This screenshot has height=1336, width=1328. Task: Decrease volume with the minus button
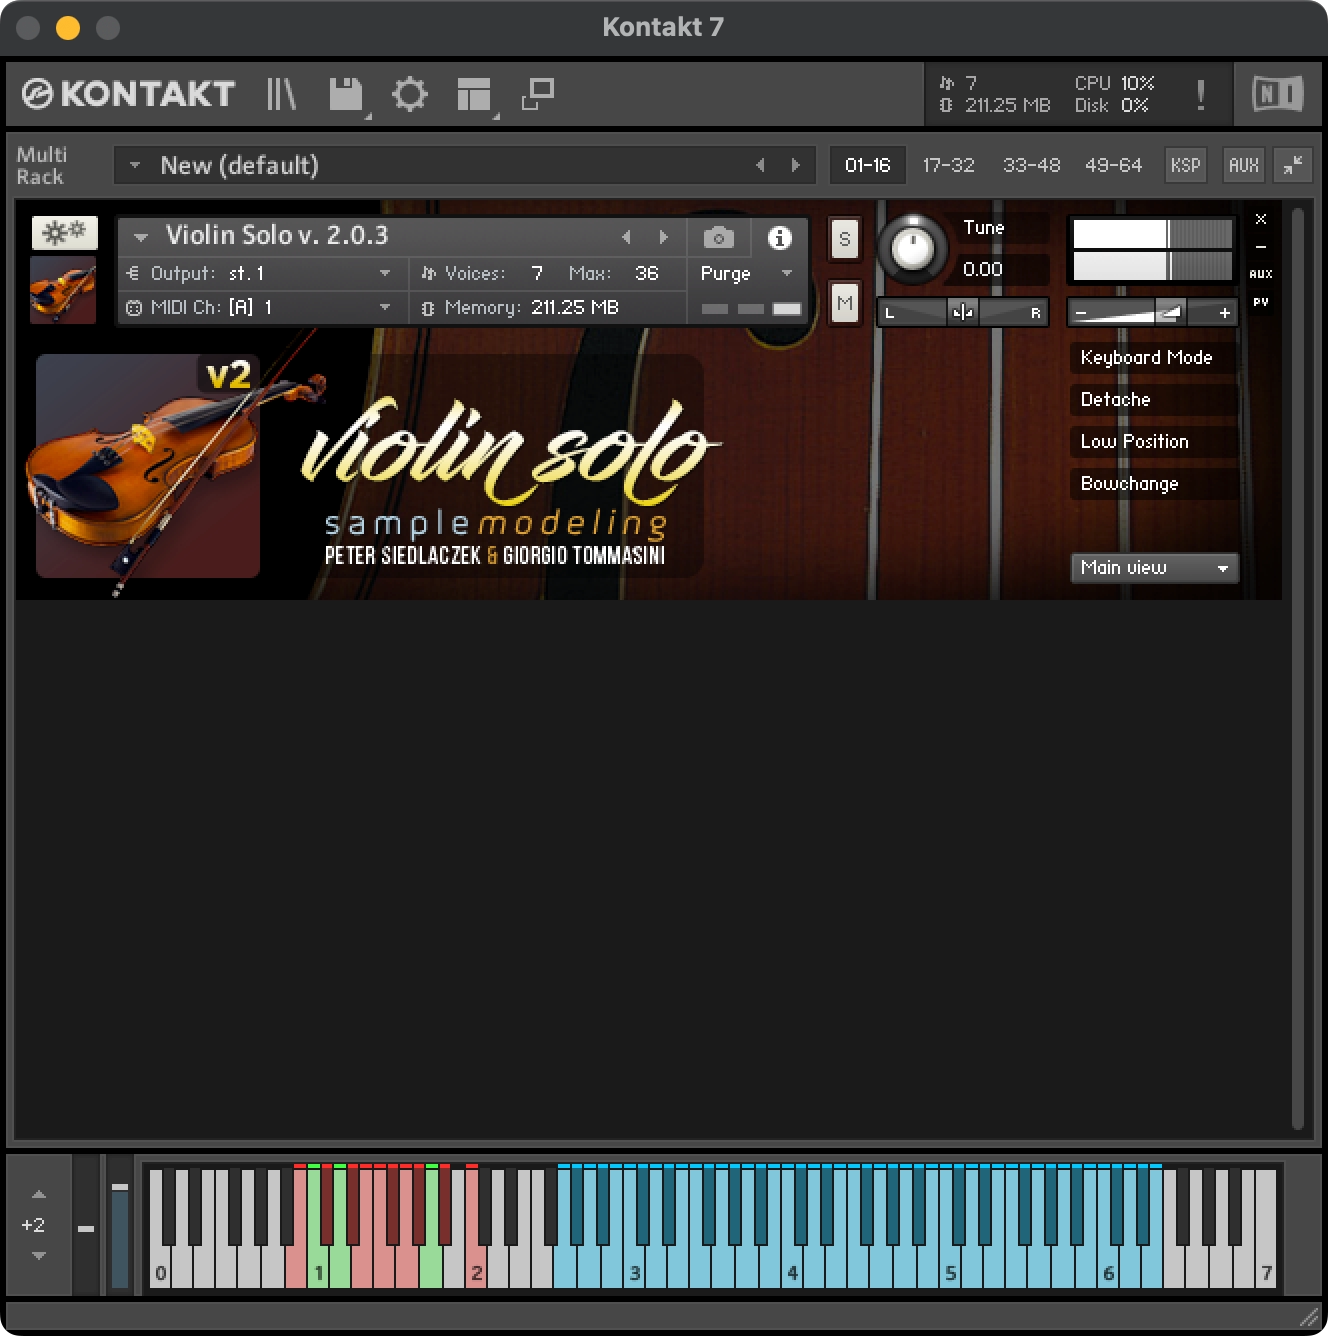click(1081, 313)
